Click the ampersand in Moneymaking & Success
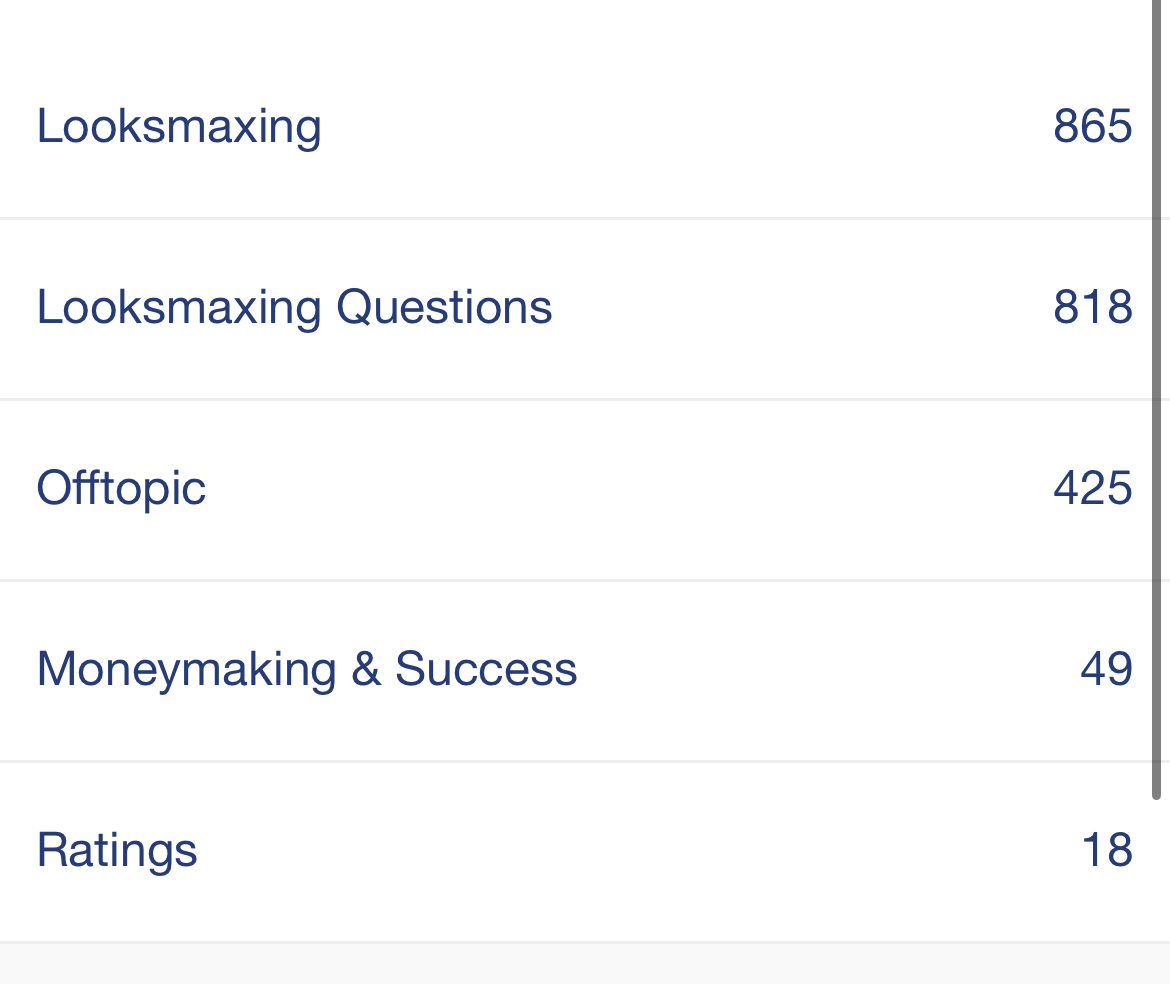1170x984 pixels. (x=366, y=669)
